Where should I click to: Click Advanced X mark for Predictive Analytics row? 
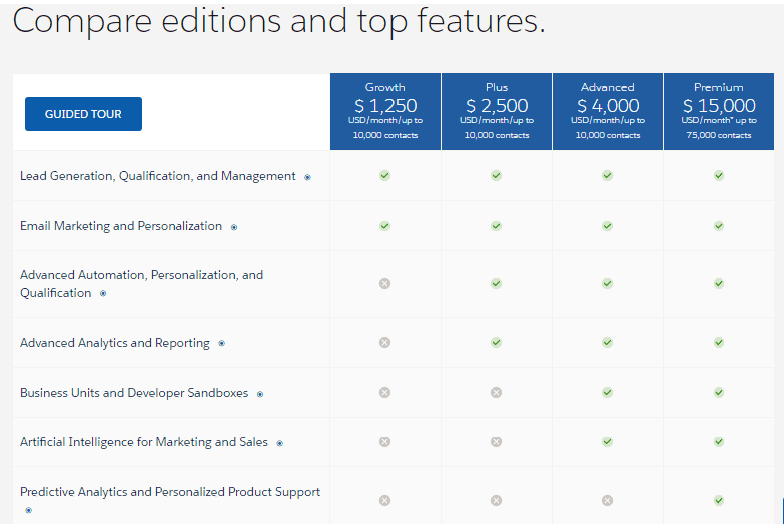tap(608, 500)
